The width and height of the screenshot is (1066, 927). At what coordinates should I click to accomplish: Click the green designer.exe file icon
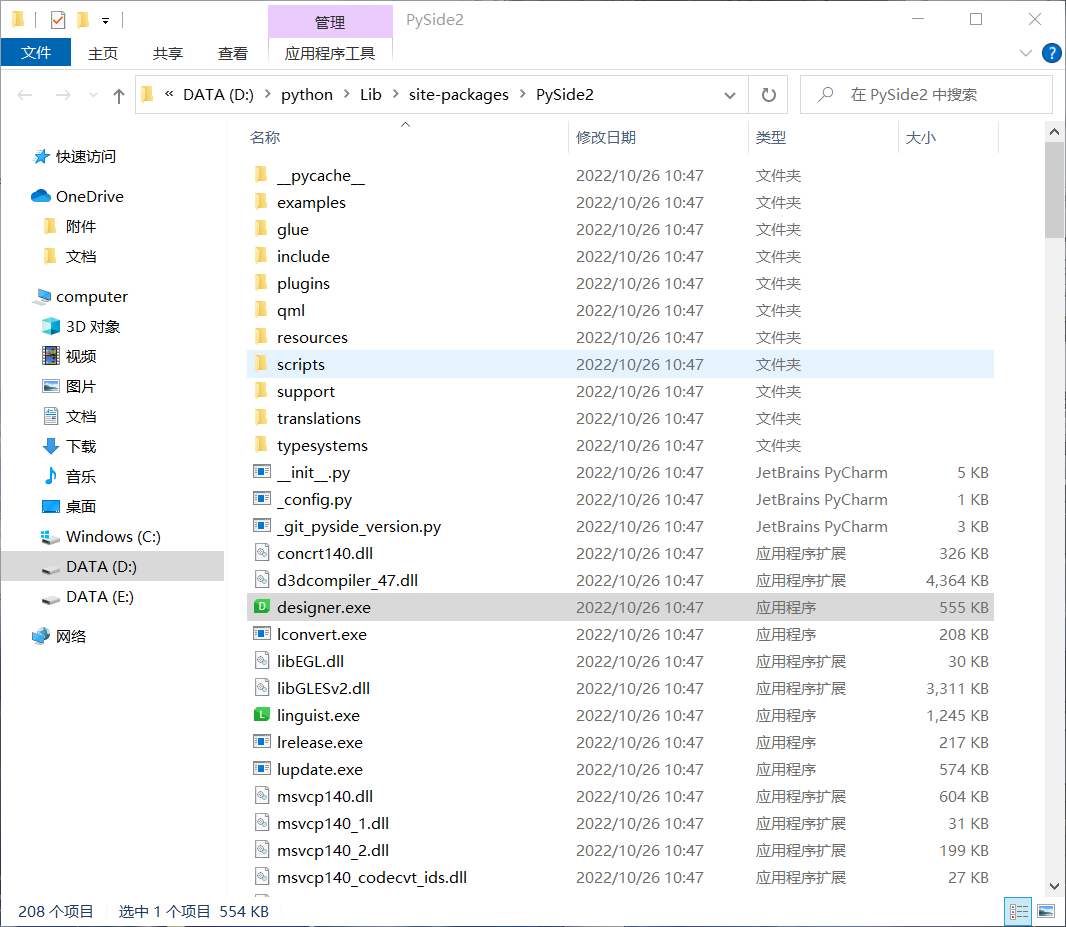(x=262, y=607)
